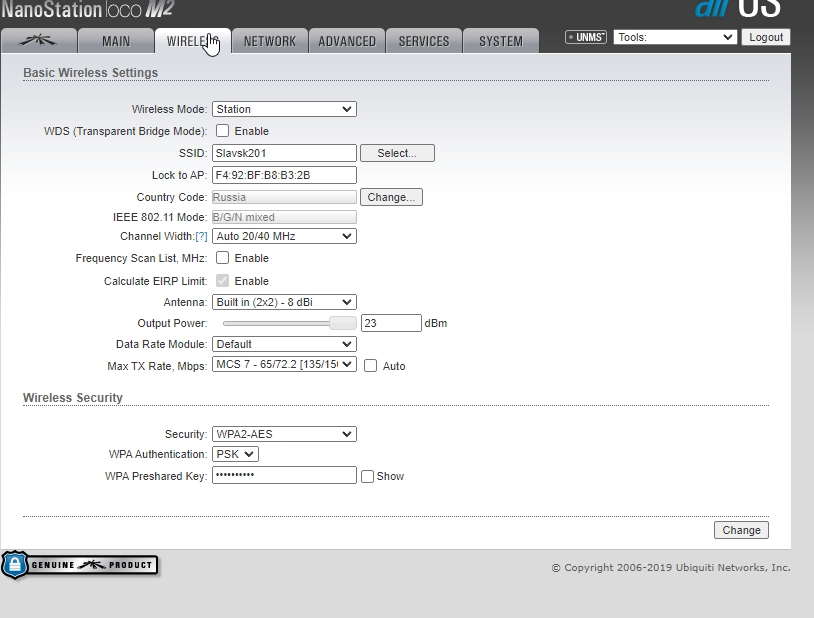814x618 pixels.
Task: Click the Basic Wireless Settings heading
Action: click(90, 73)
